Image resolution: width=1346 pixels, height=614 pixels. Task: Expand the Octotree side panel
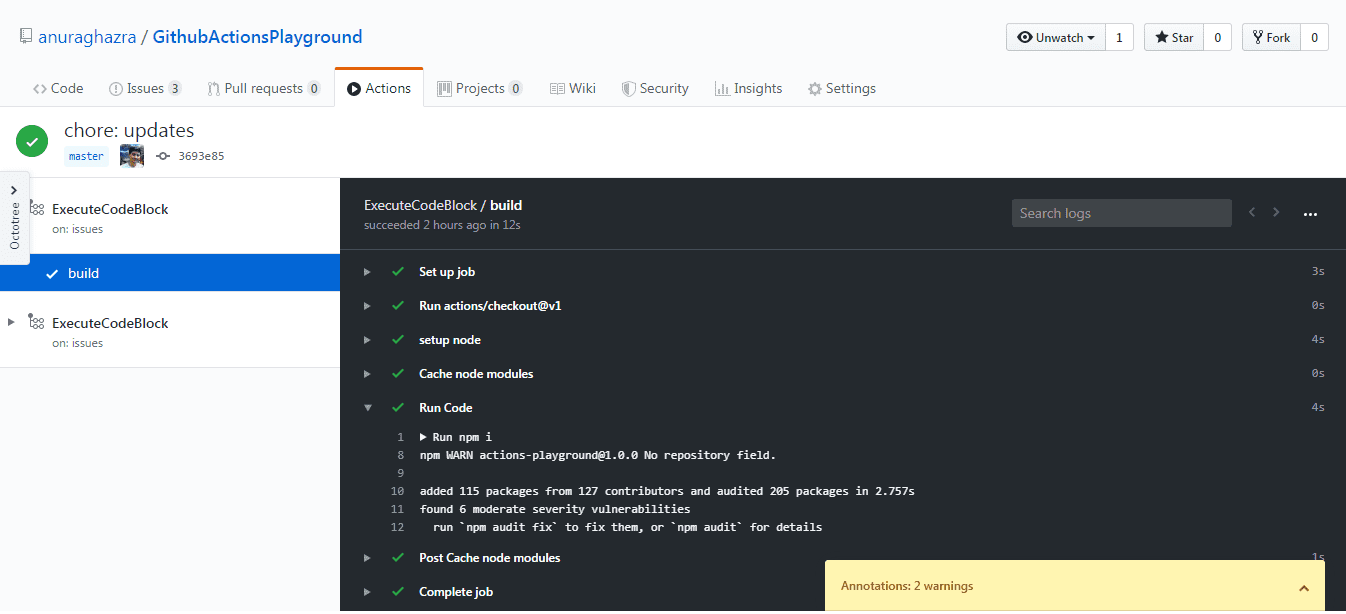point(14,218)
